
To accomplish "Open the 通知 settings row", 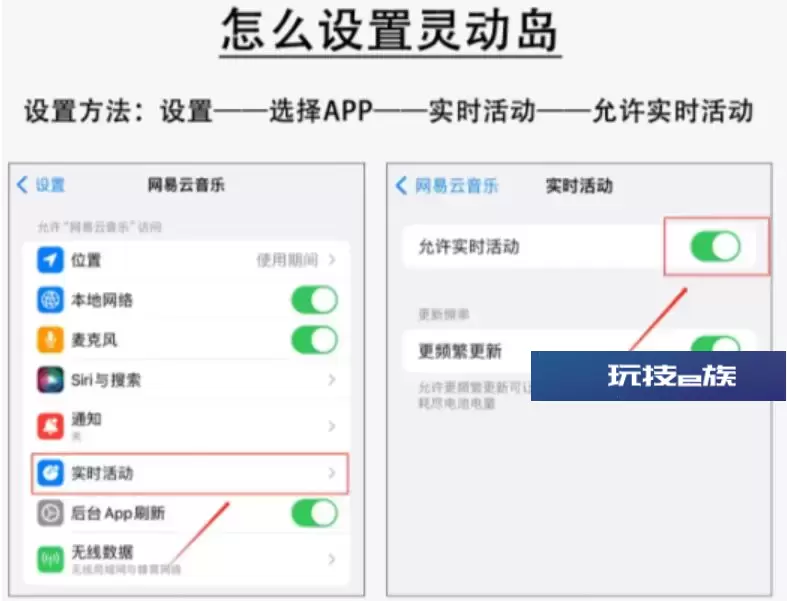I will 187,426.
